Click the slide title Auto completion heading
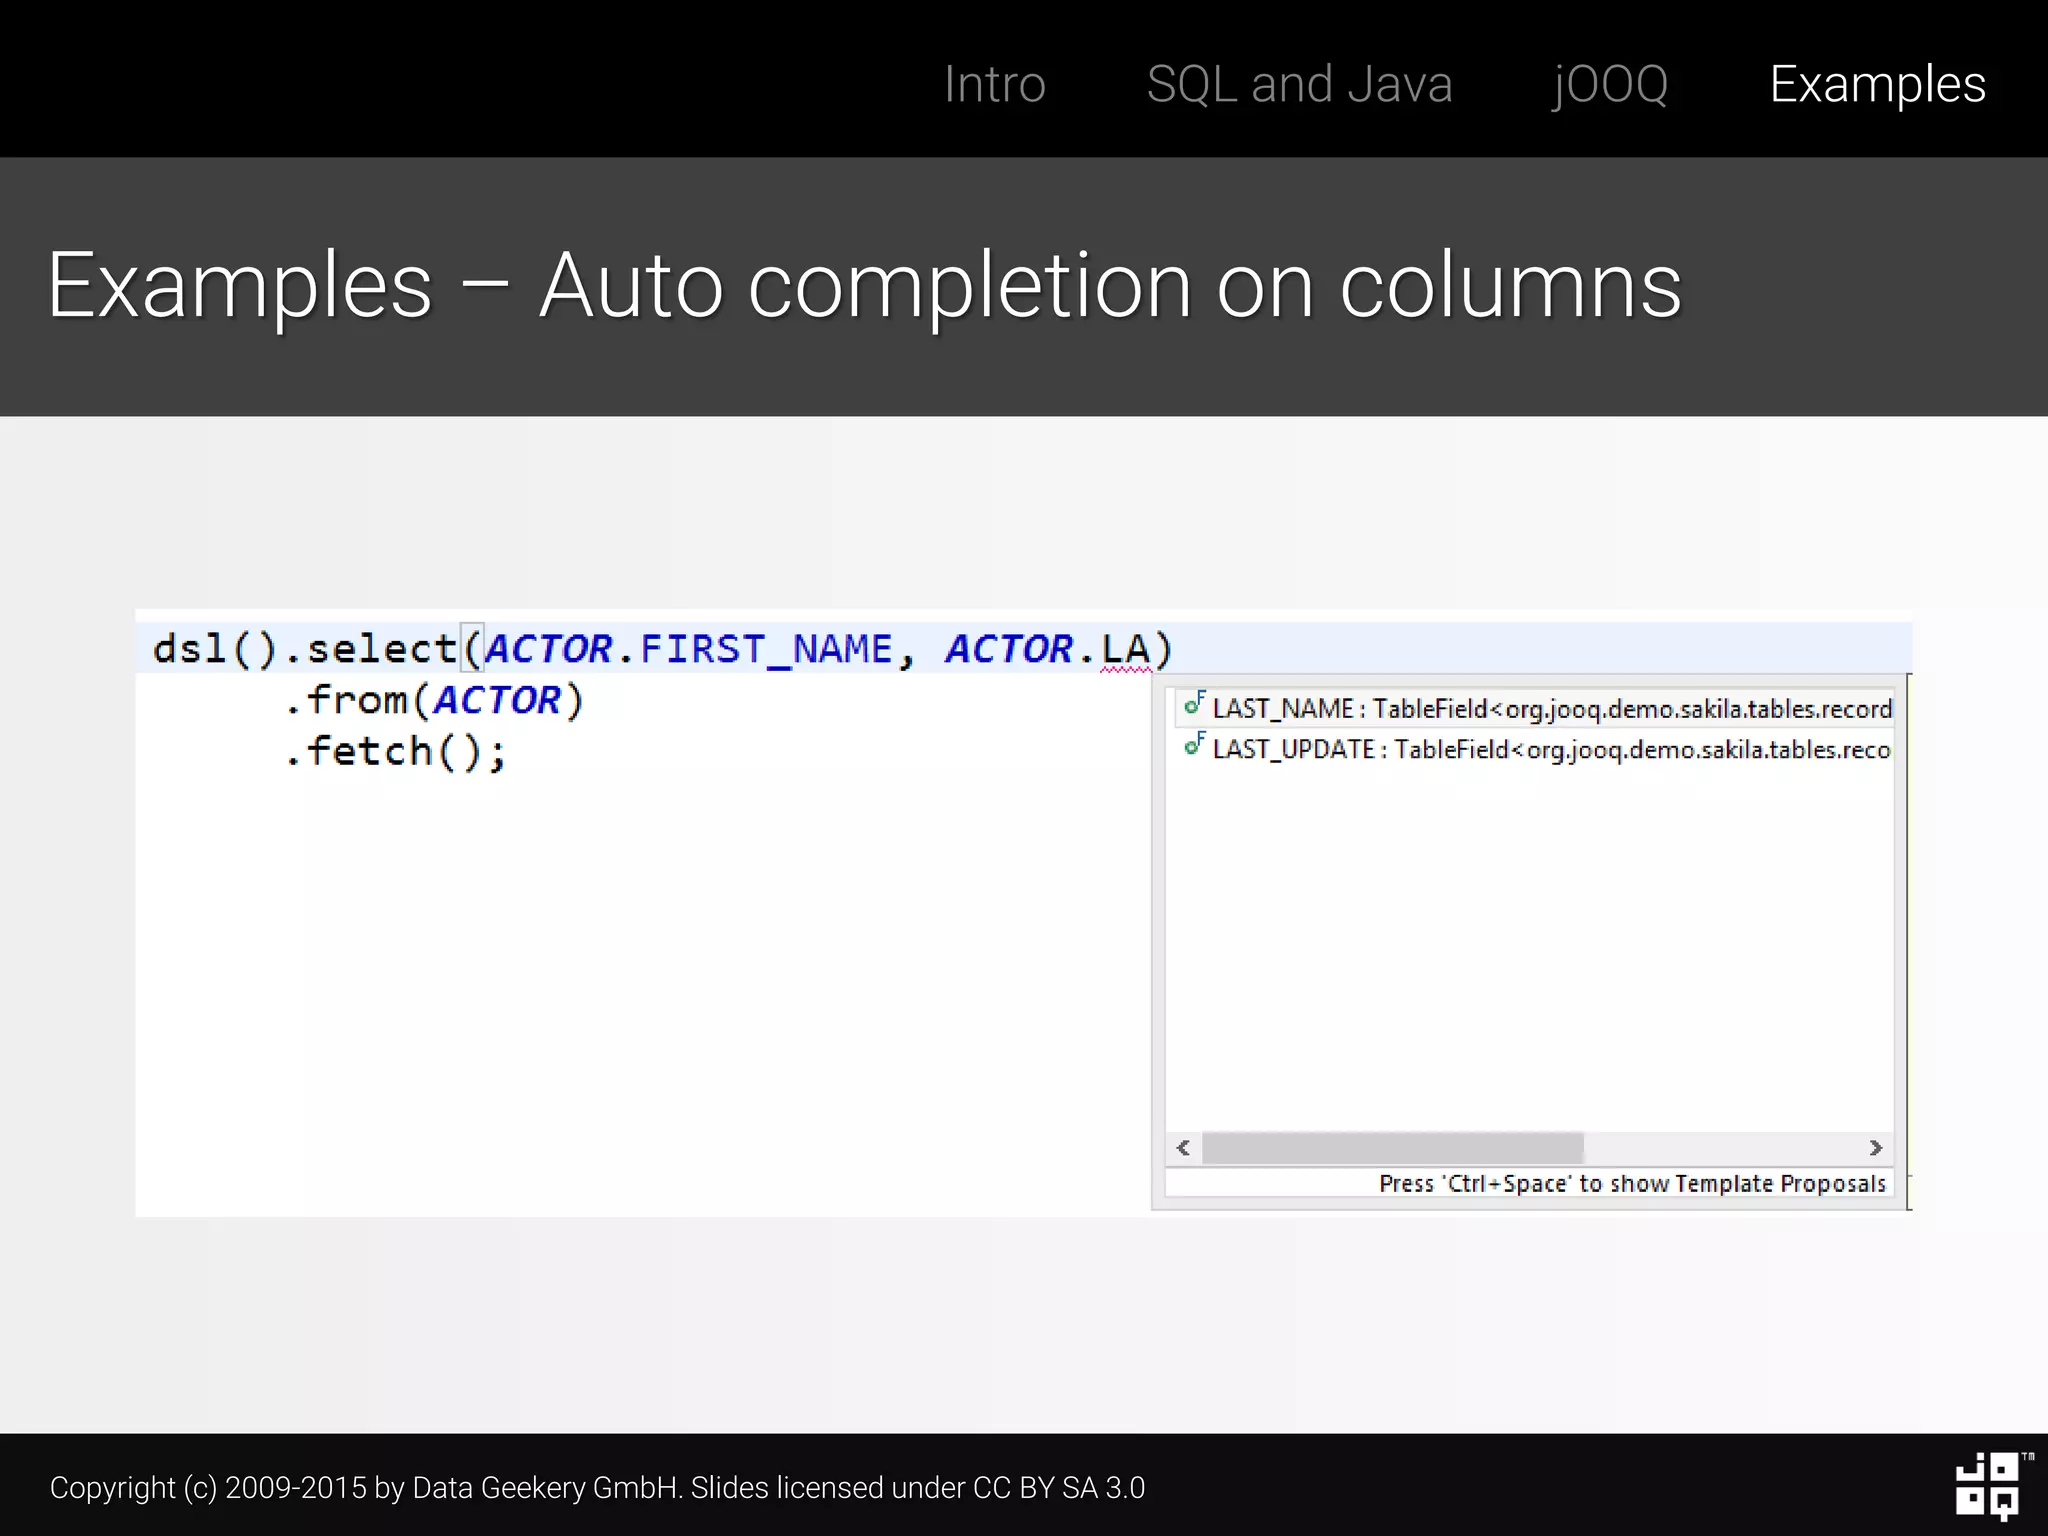The image size is (2048, 1536). 864,286
